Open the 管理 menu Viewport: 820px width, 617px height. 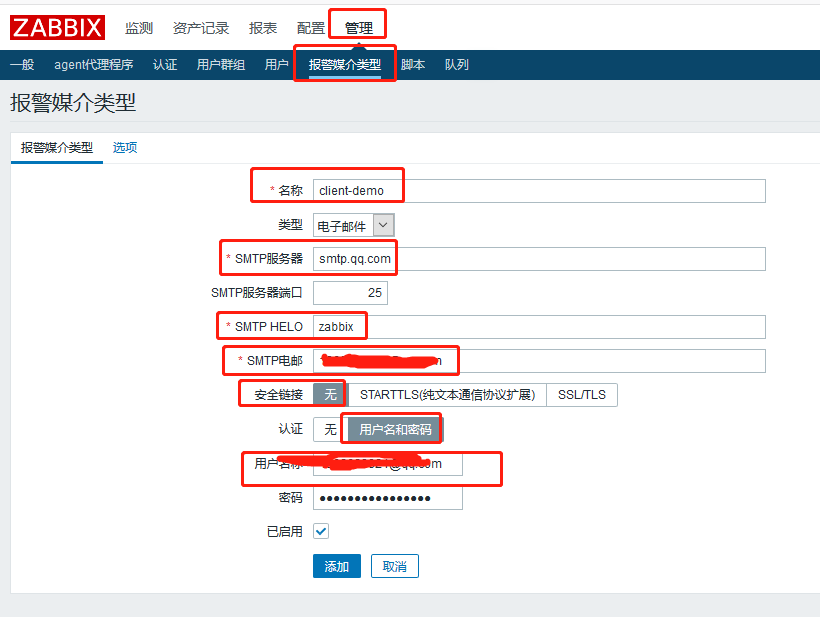[x=359, y=28]
